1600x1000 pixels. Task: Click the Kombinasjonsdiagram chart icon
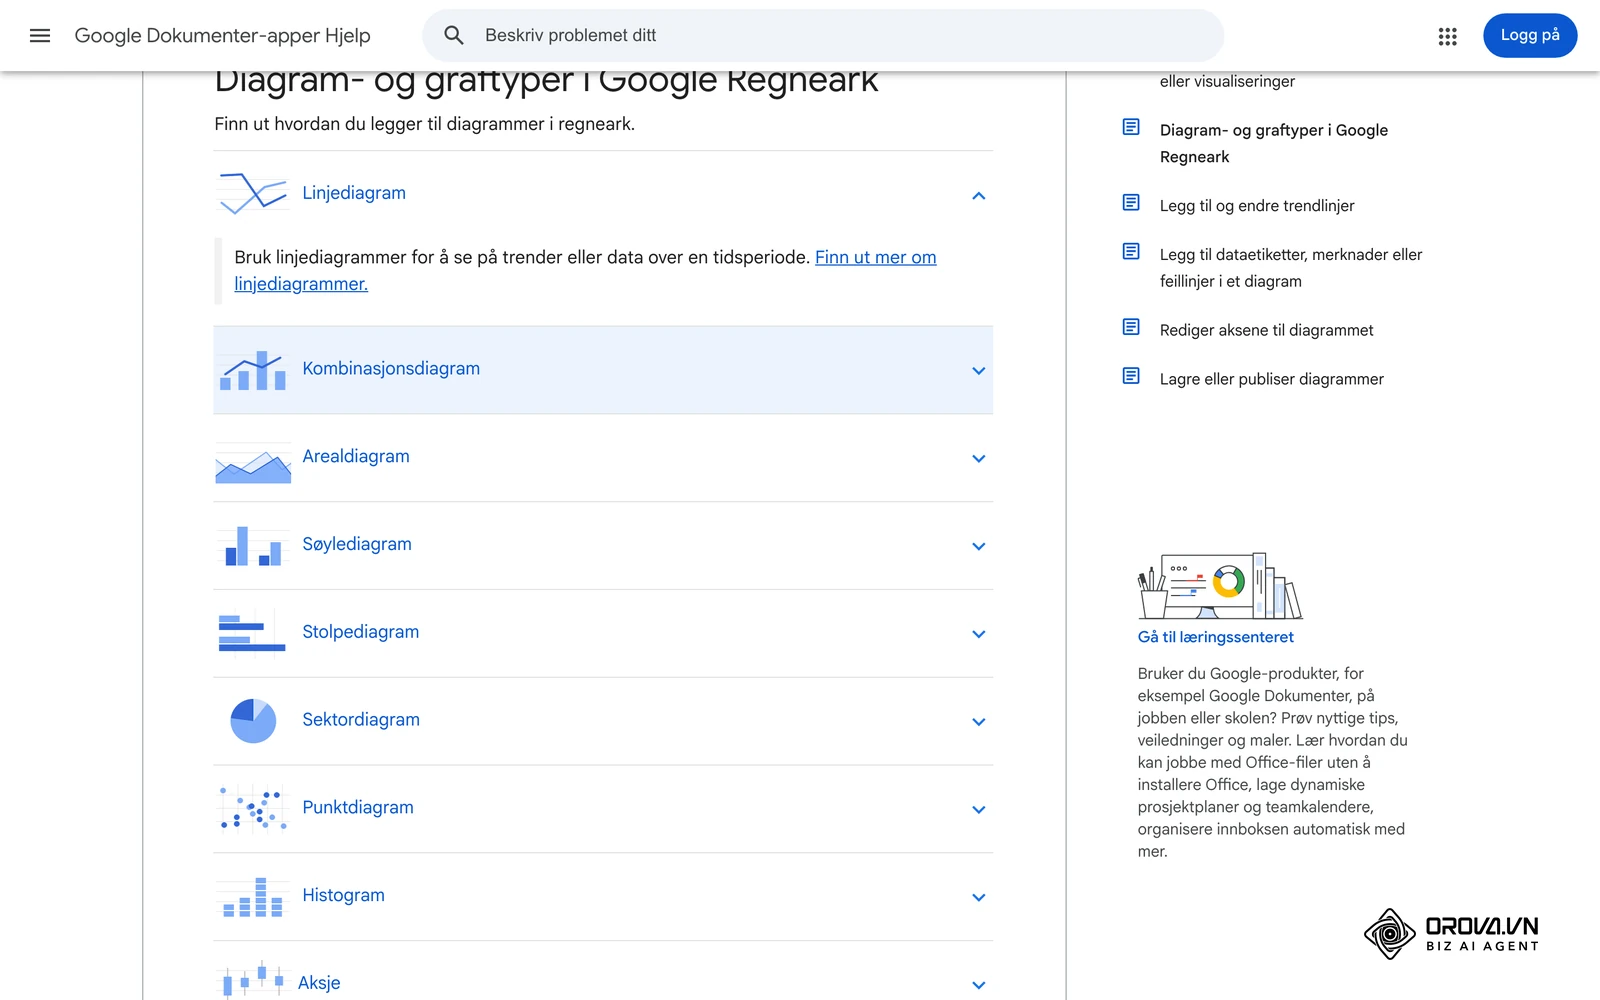tap(253, 370)
